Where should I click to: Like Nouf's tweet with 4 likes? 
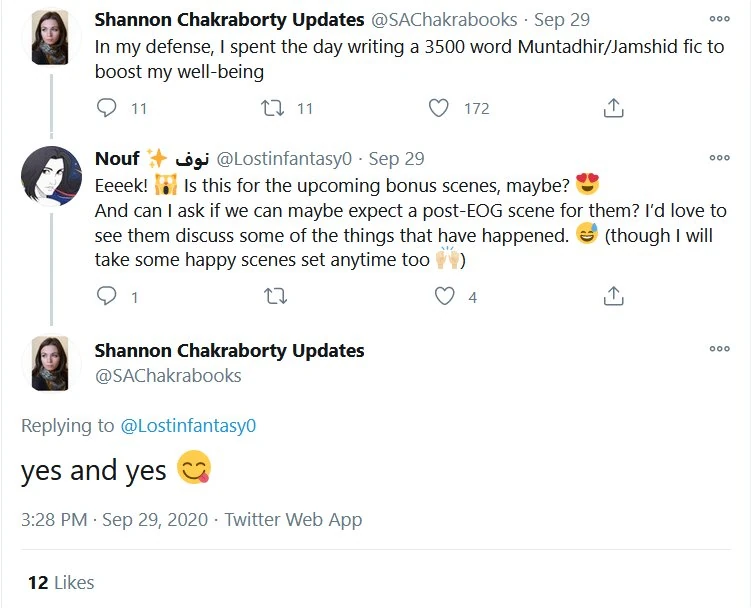[445, 296]
